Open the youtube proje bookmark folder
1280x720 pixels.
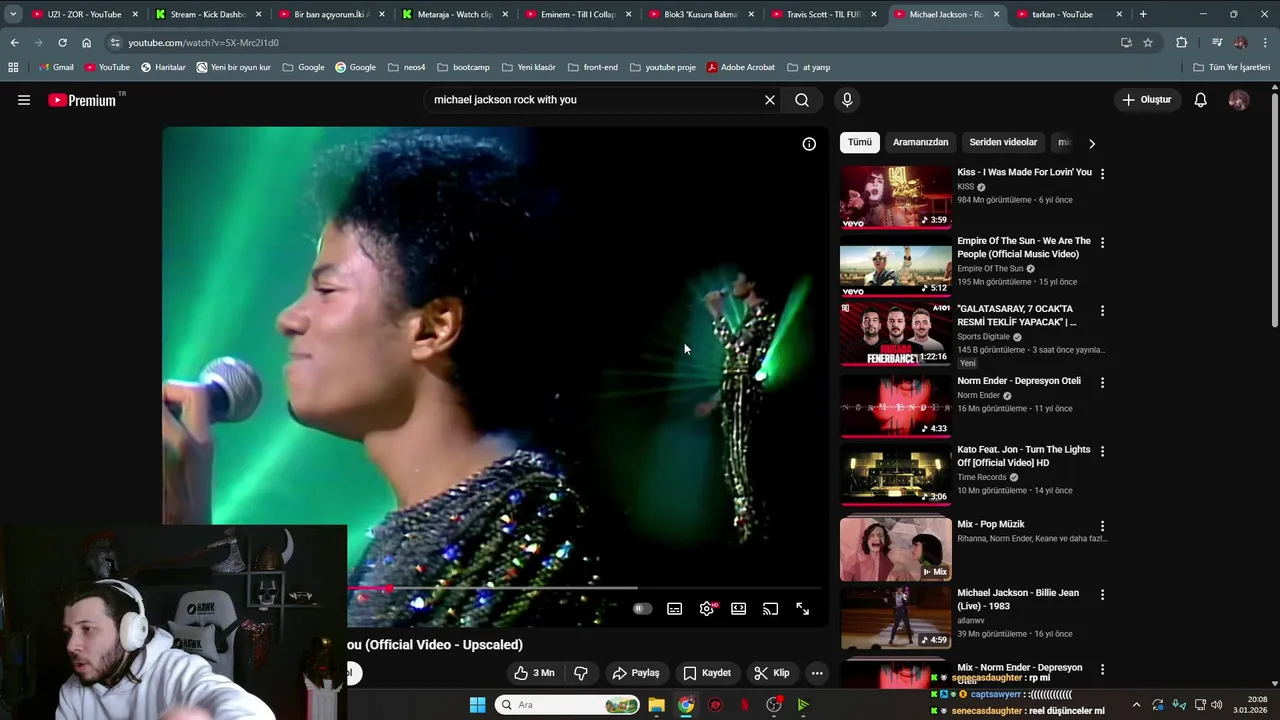(x=663, y=67)
